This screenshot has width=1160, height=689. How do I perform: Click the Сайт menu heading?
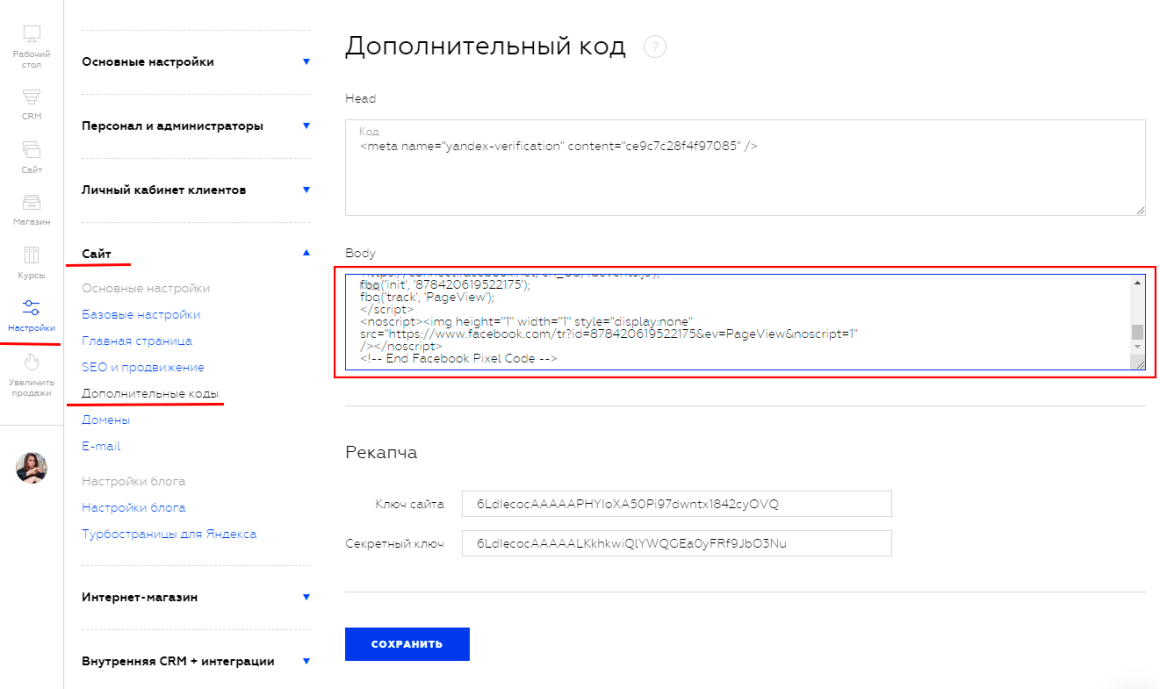point(96,254)
